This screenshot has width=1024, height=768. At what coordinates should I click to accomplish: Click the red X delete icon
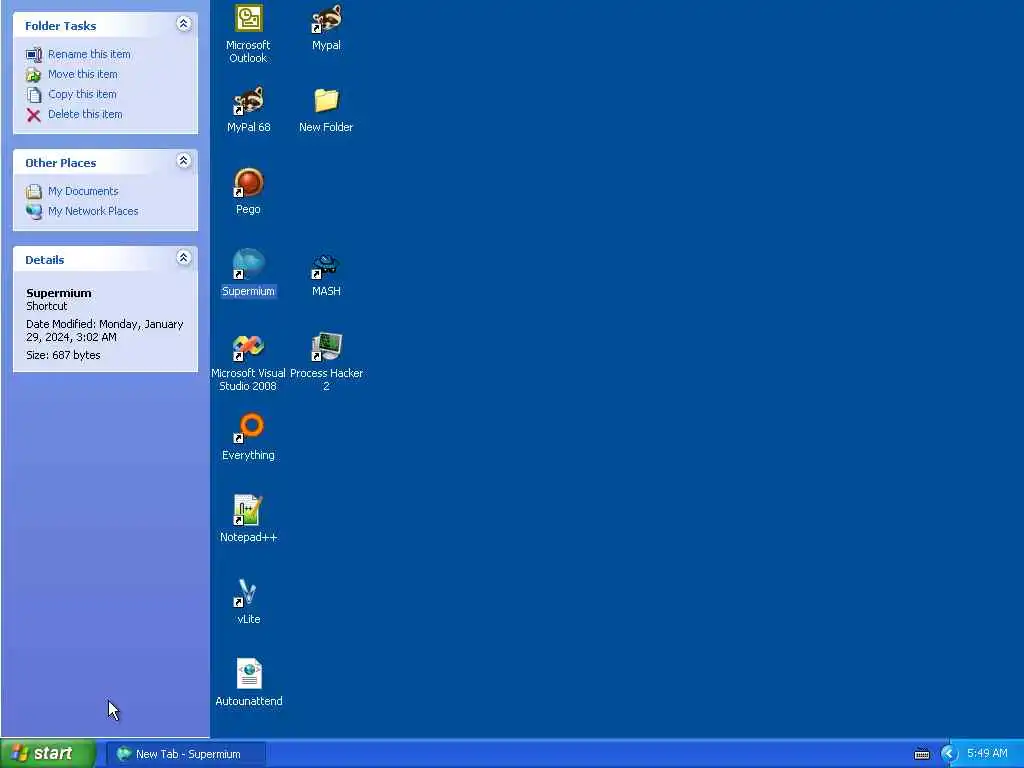coord(34,115)
